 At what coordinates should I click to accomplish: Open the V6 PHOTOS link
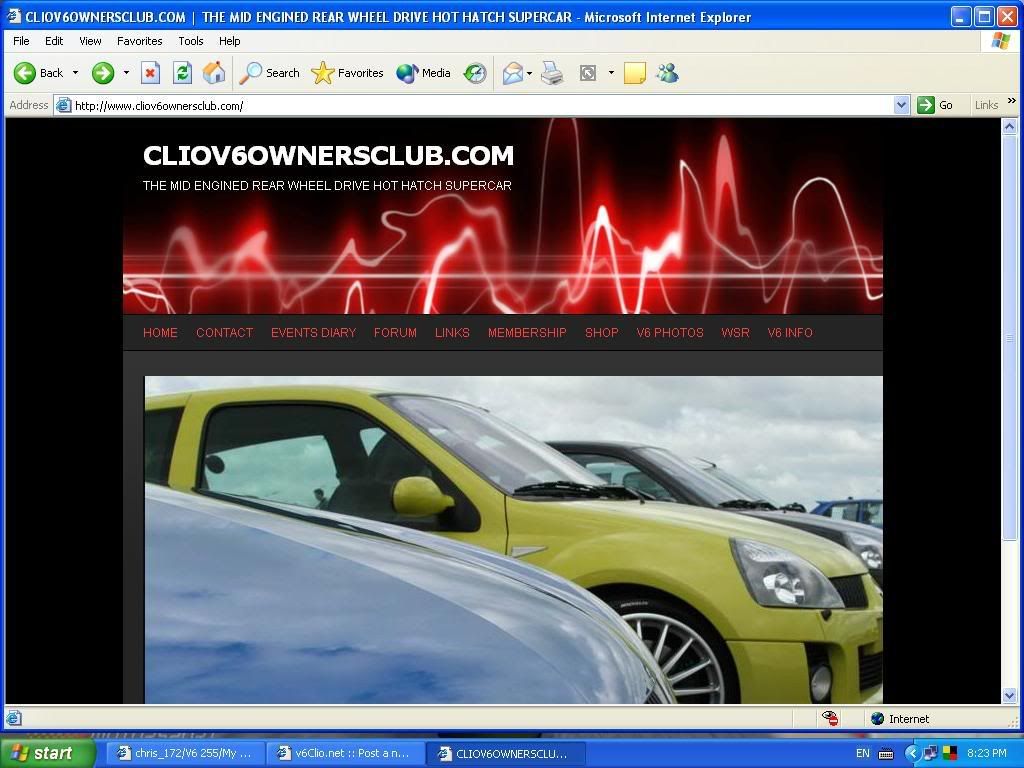point(670,332)
